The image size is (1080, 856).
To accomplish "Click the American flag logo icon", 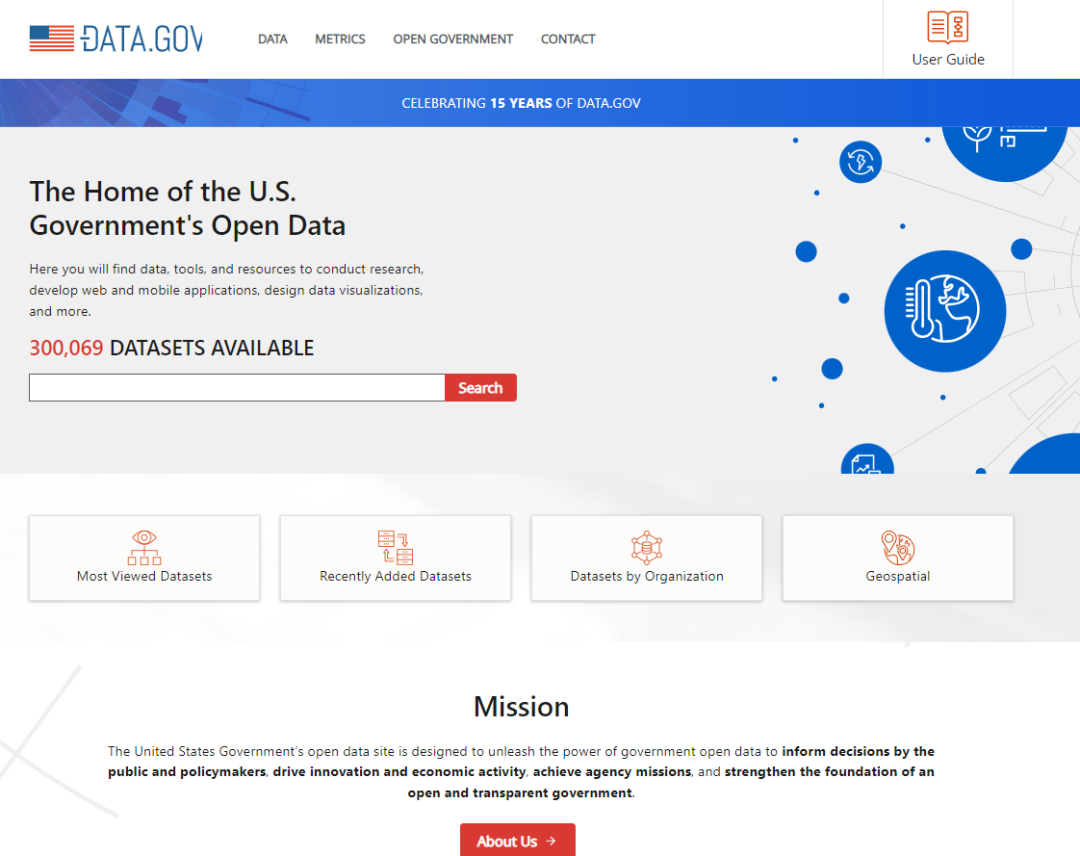I will click(52, 39).
